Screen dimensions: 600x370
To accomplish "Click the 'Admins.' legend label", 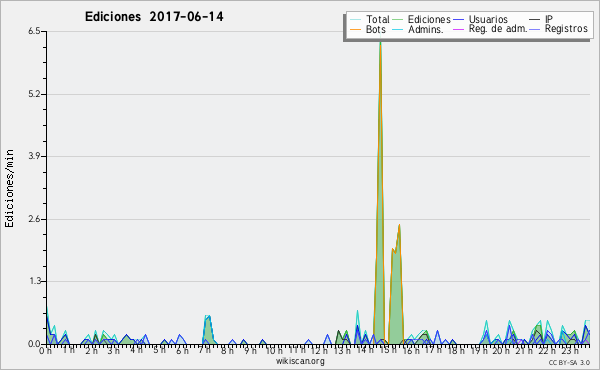I will [x=426, y=29].
